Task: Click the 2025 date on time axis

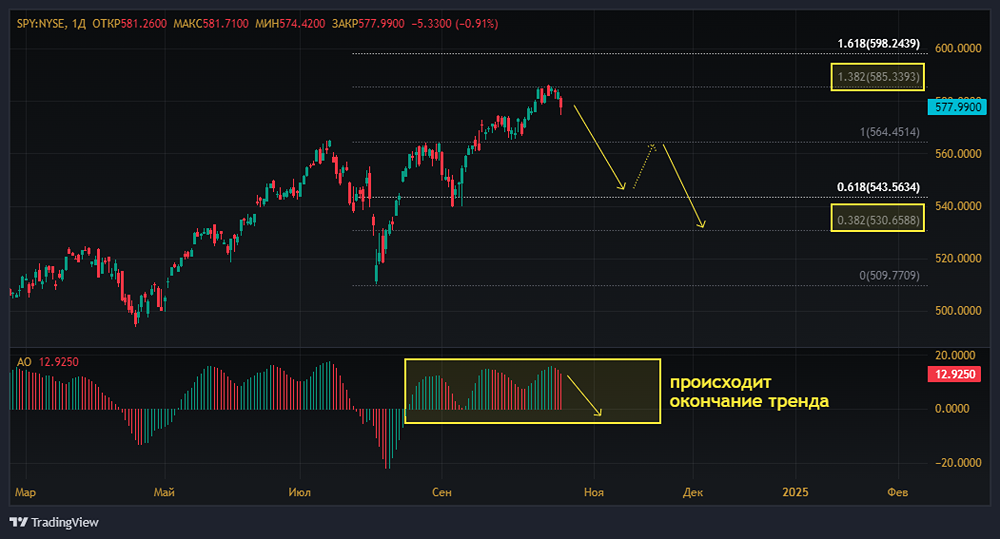Action: click(795, 492)
